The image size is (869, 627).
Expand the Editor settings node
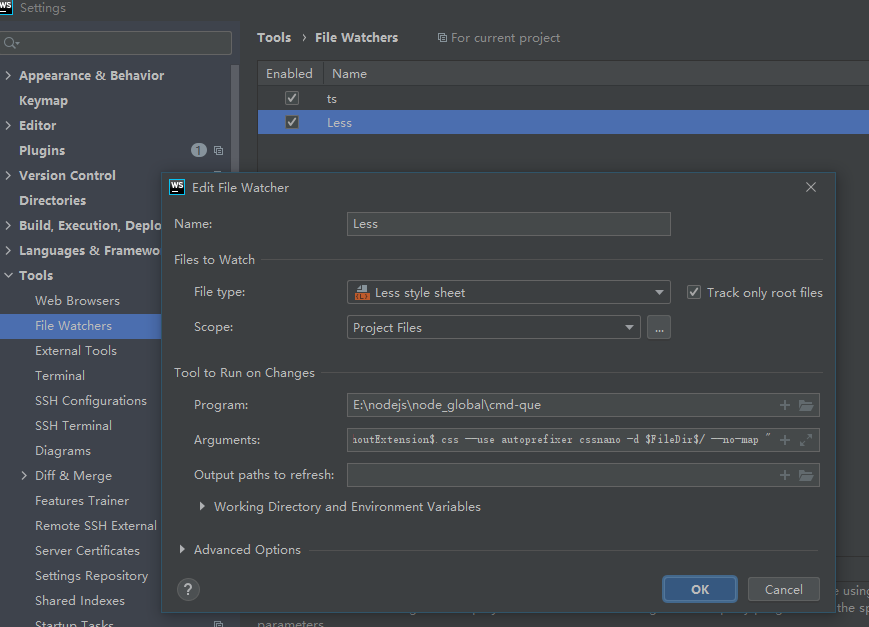pyautogui.click(x=8, y=125)
